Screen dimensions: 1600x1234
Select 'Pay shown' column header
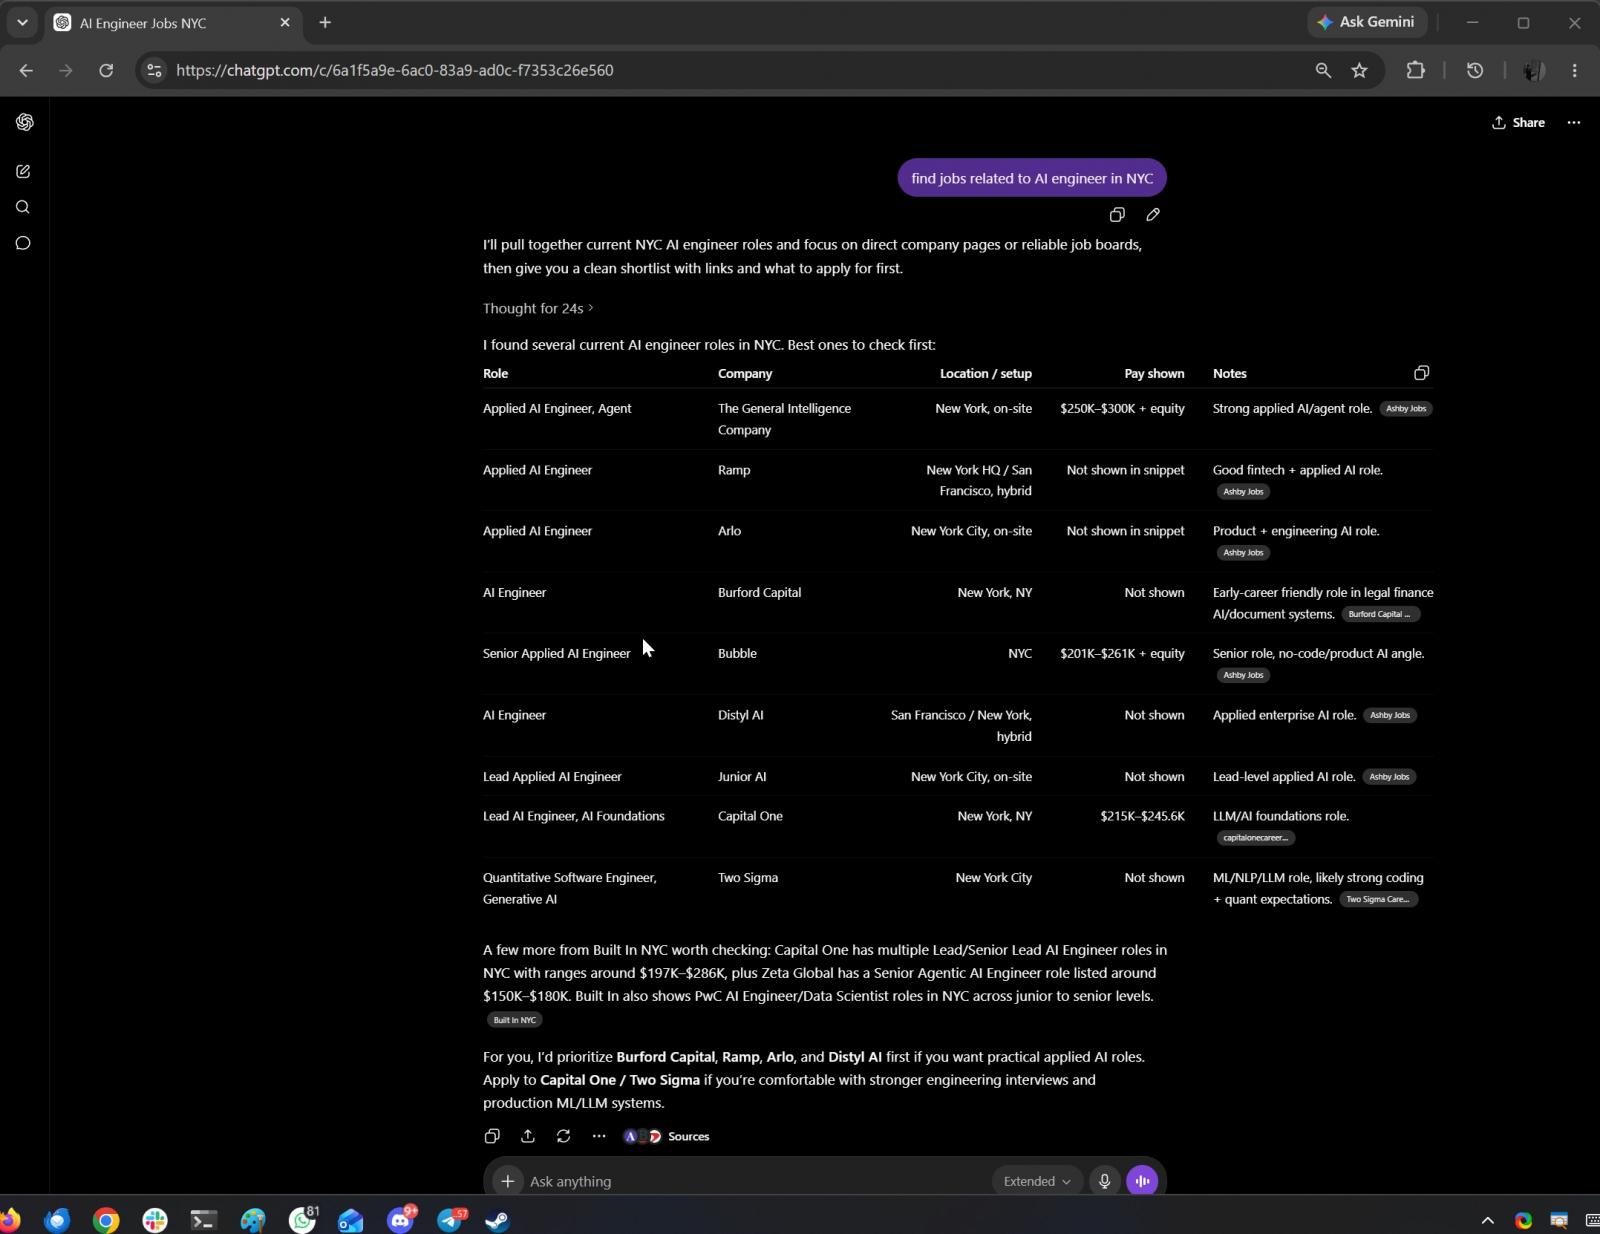pos(1154,373)
